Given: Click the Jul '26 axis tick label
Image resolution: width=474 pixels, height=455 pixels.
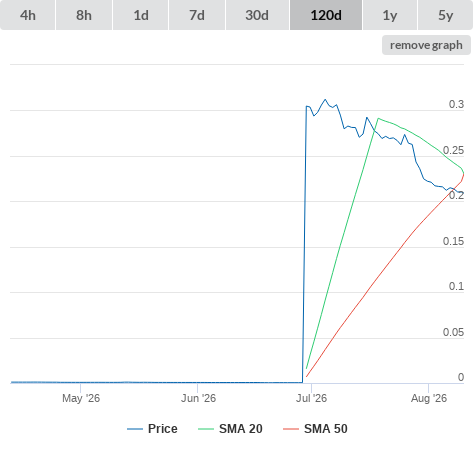Looking at the screenshot, I should (x=311, y=398).
